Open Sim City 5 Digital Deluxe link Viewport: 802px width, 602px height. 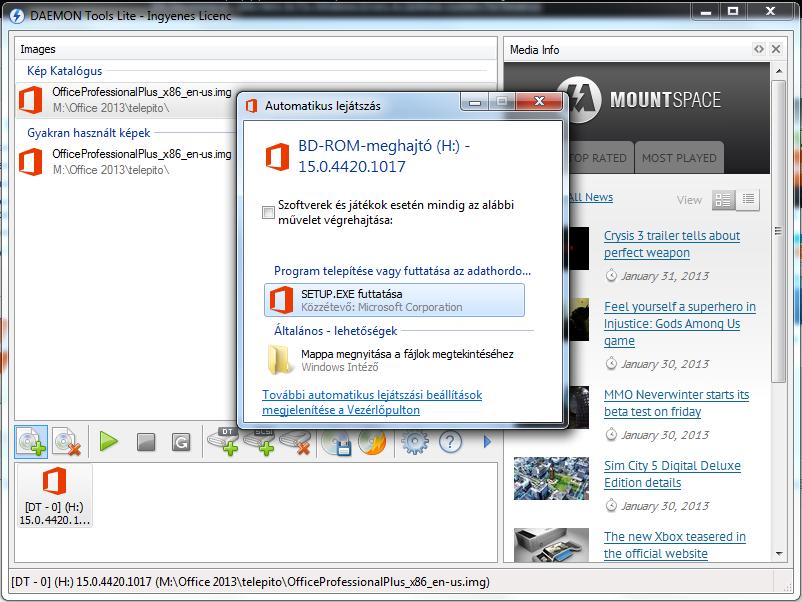(672, 474)
